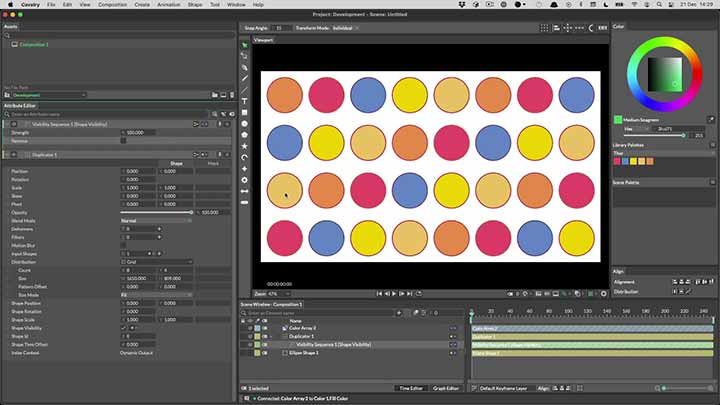This screenshot has width=720, height=405.
Task: Click the eyedropper in Color panel
Action: pyautogui.click(x=711, y=120)
